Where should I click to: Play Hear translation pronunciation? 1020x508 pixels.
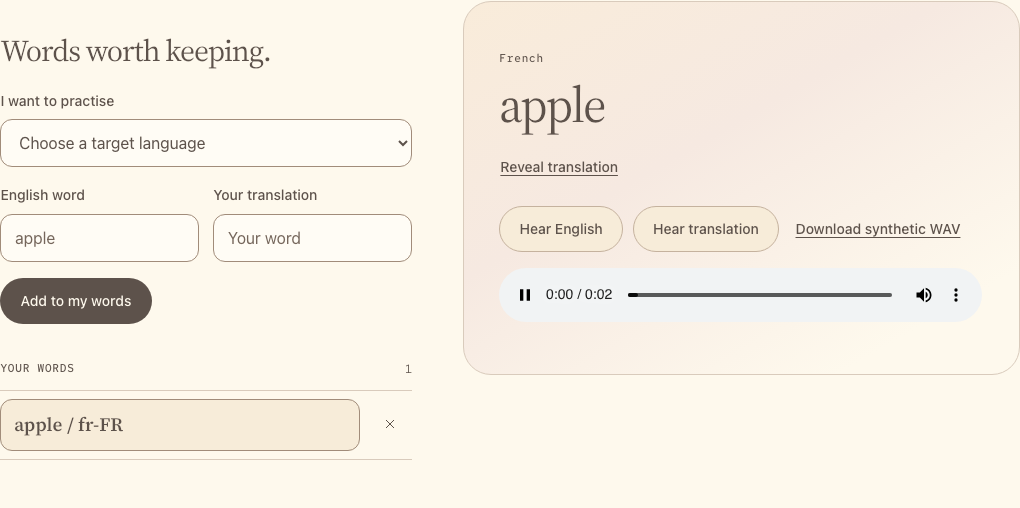706,229
